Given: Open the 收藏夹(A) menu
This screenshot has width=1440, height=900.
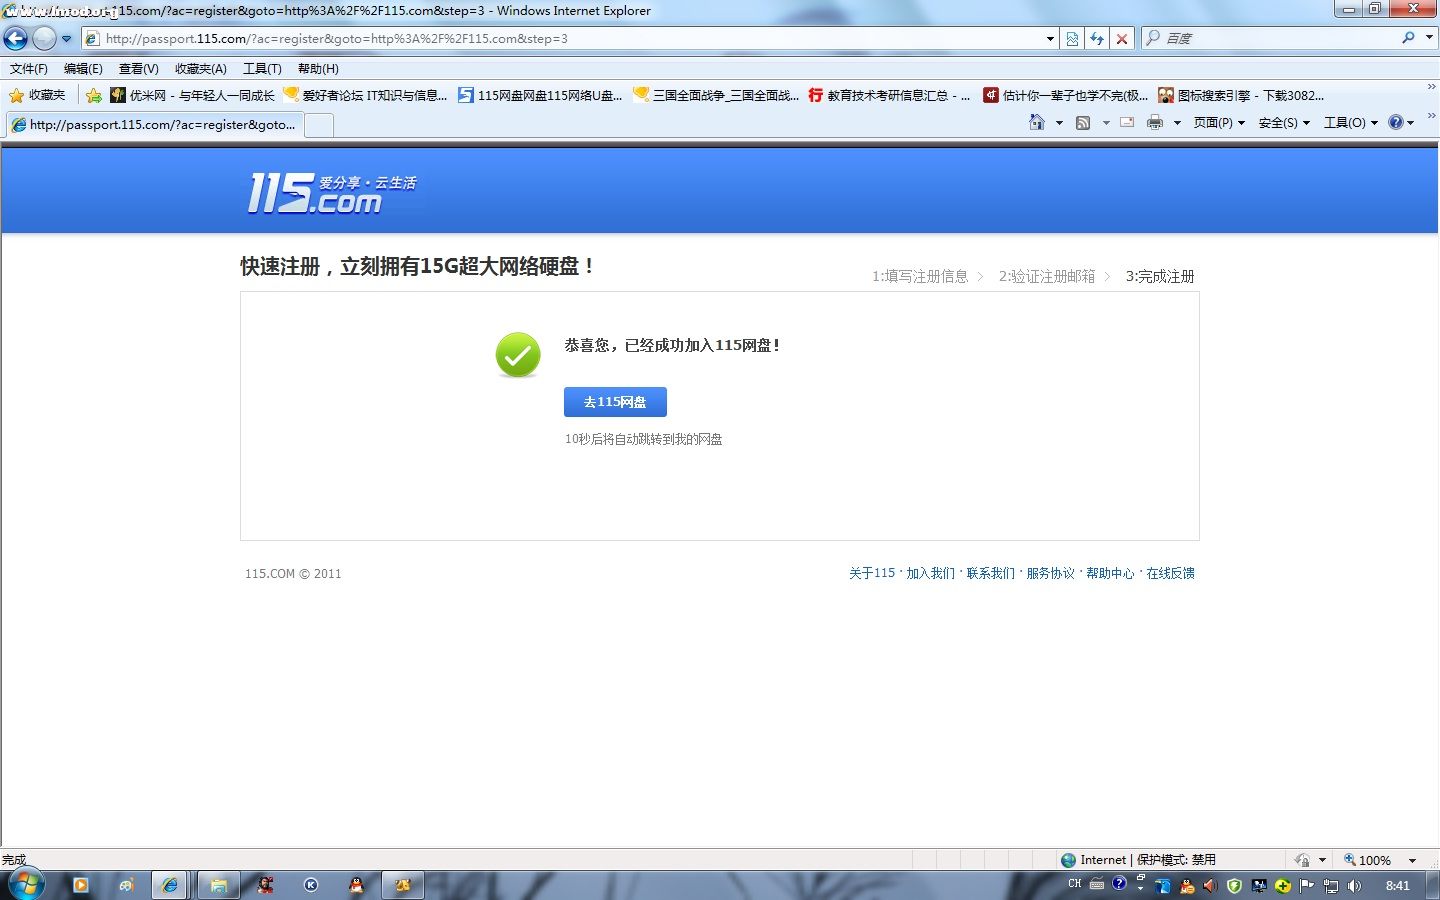Looking at the screenshot, I should click(x=200, y=68).
